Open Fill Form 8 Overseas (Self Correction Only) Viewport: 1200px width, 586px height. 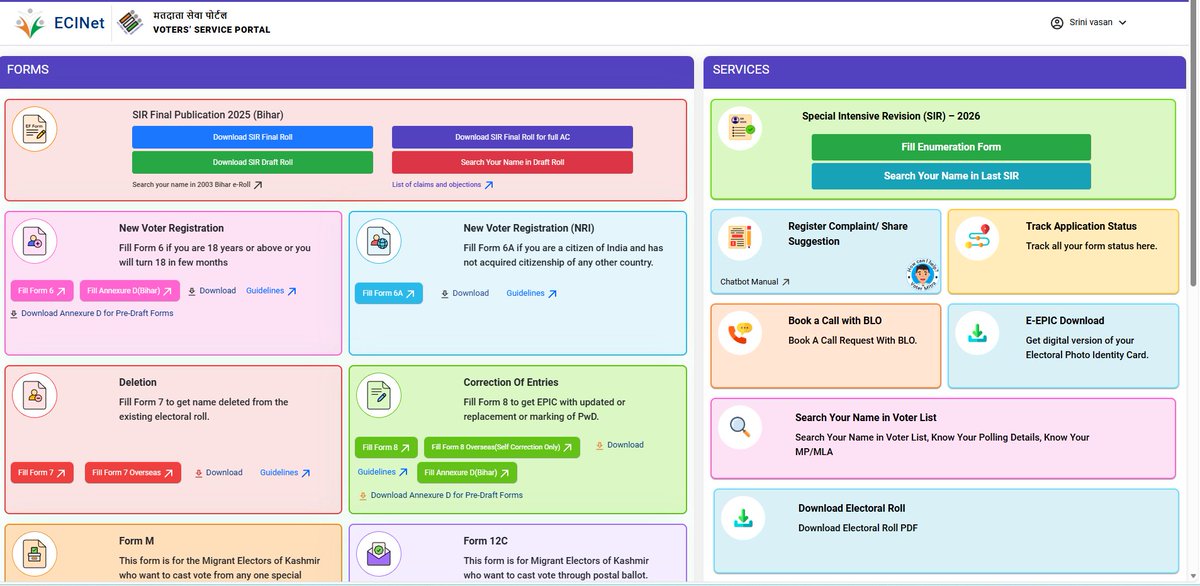502,448
